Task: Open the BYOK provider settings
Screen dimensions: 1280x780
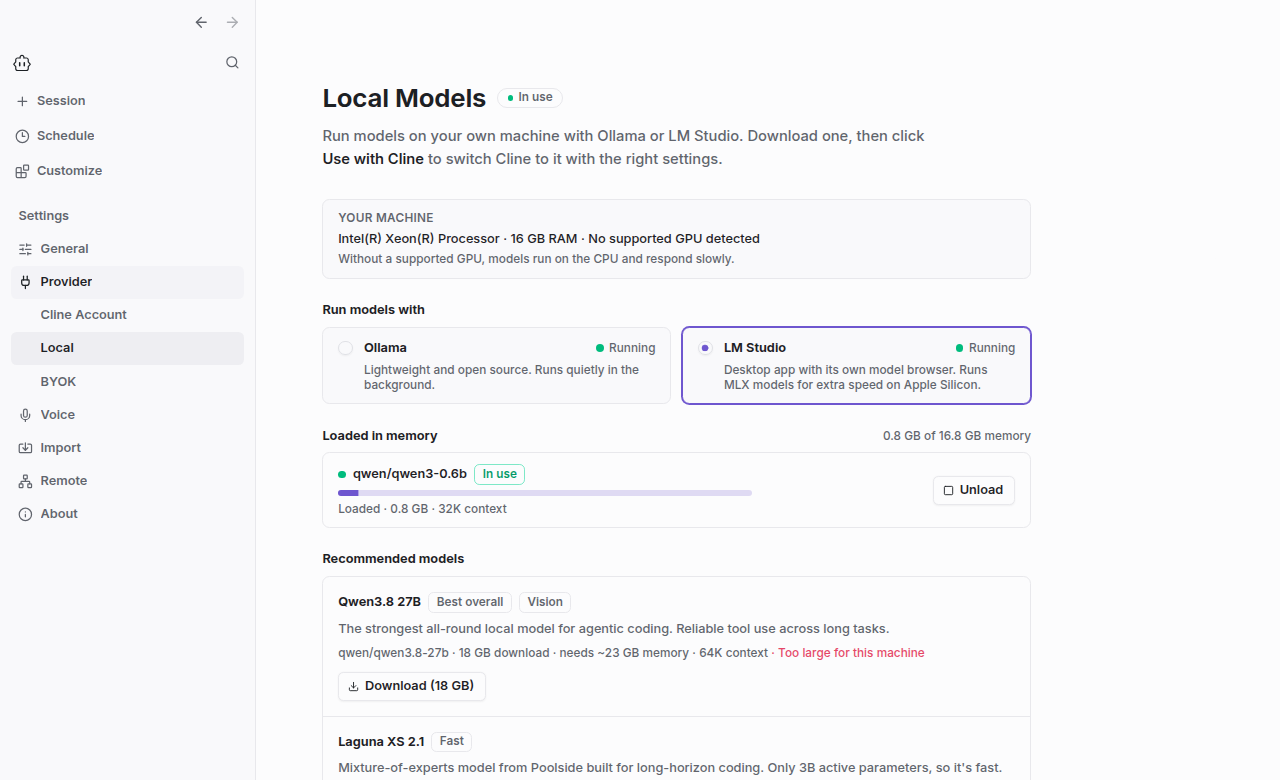Action: pos(127,382)
